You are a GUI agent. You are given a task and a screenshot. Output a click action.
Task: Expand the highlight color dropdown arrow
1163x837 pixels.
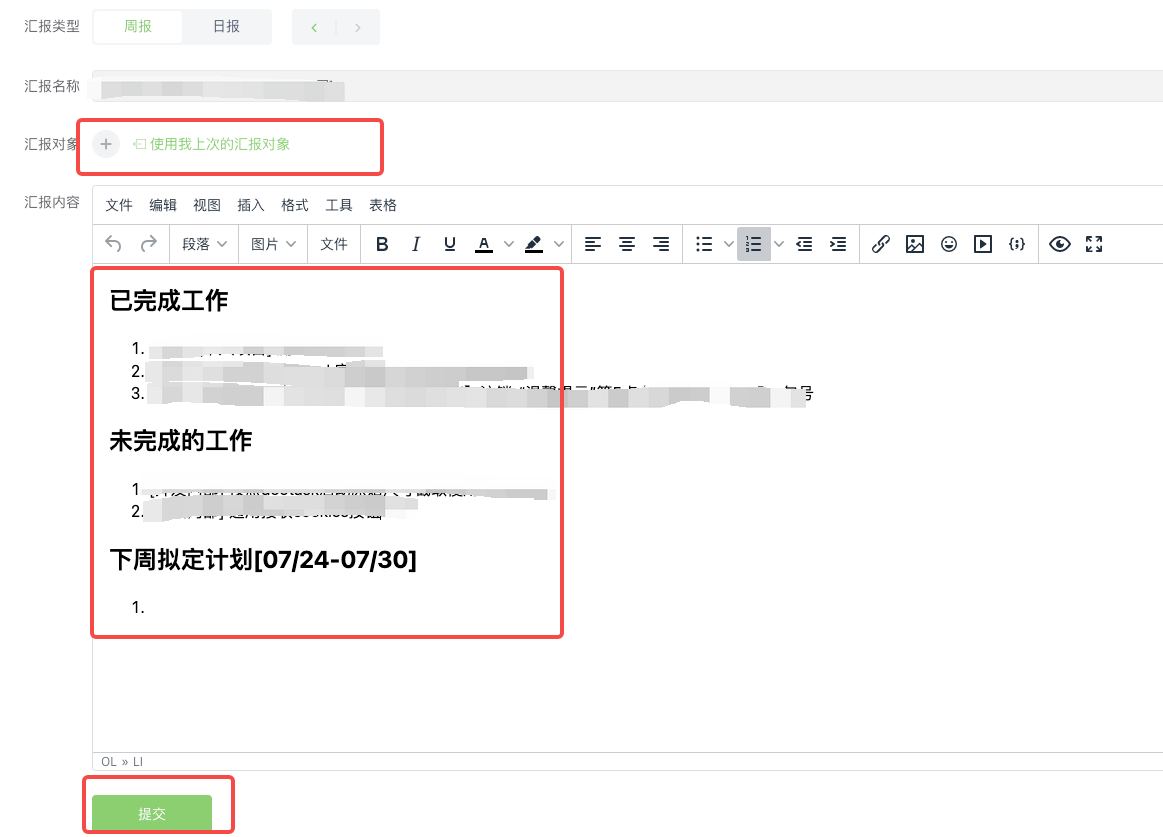coord(558,243)
